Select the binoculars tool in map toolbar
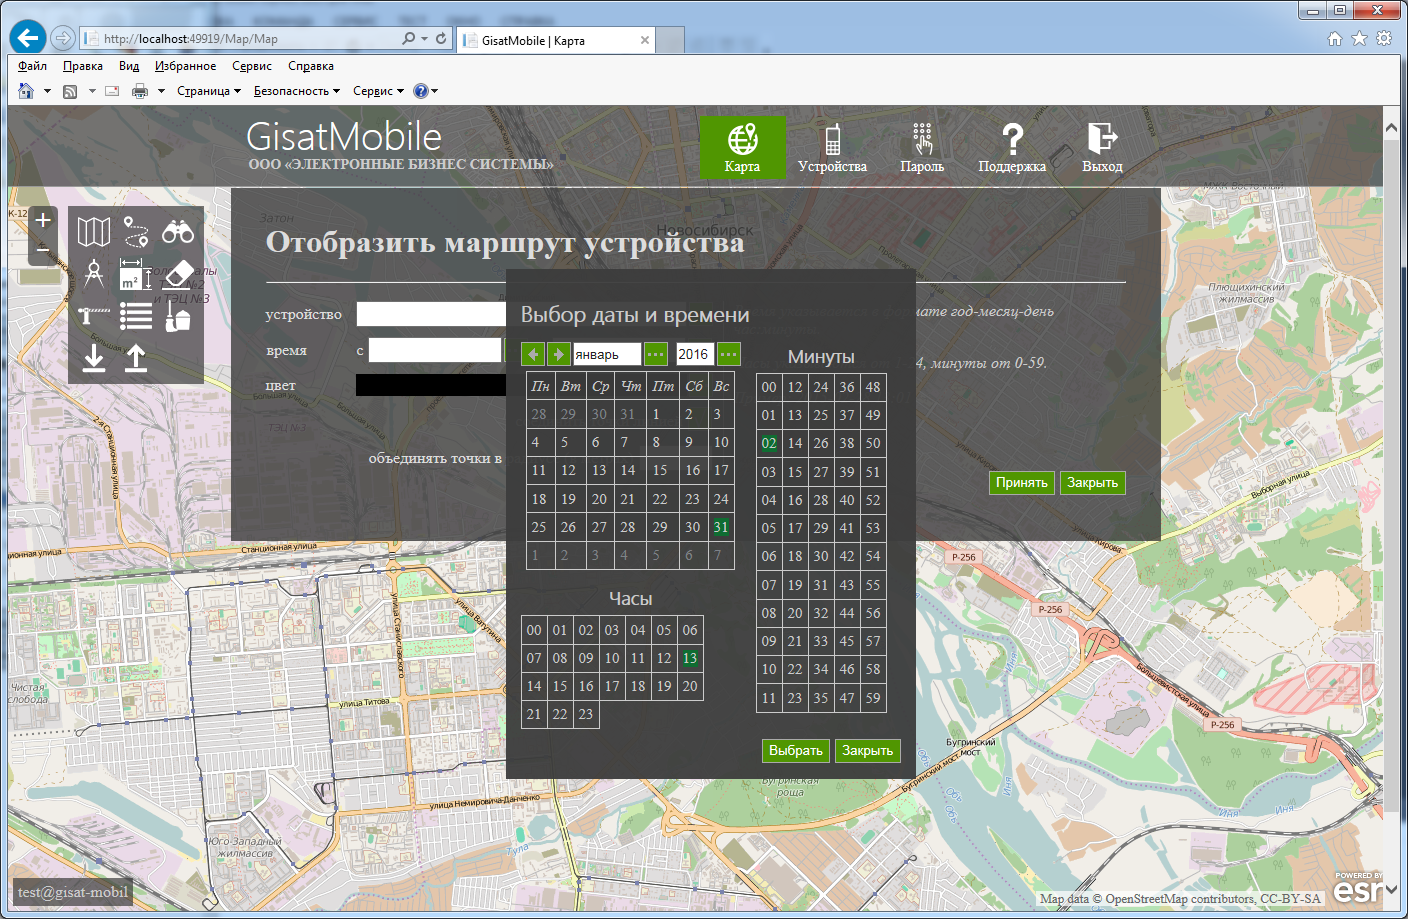Image resolution: width=1408 pixels, height=919 pixels. (178, 232)
